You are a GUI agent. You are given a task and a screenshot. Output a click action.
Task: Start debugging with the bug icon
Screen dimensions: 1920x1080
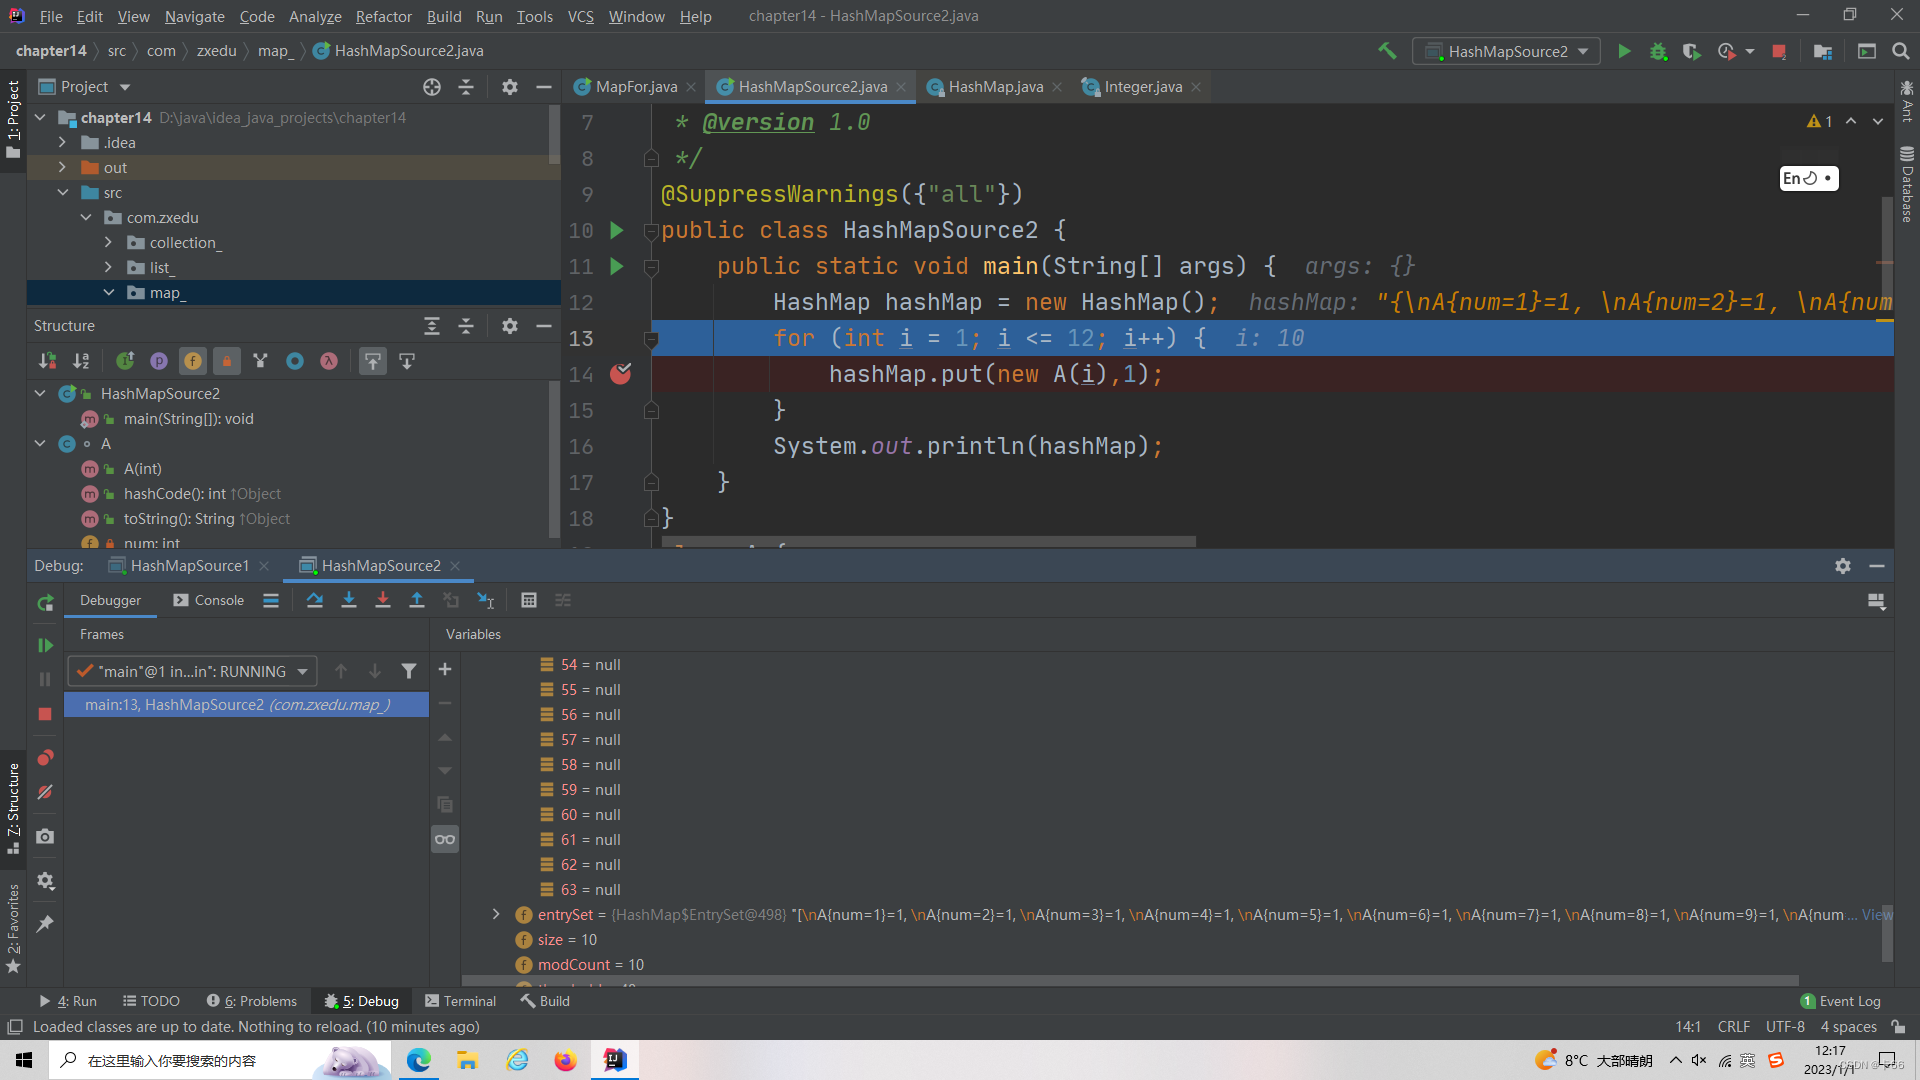click(1658, 51)
